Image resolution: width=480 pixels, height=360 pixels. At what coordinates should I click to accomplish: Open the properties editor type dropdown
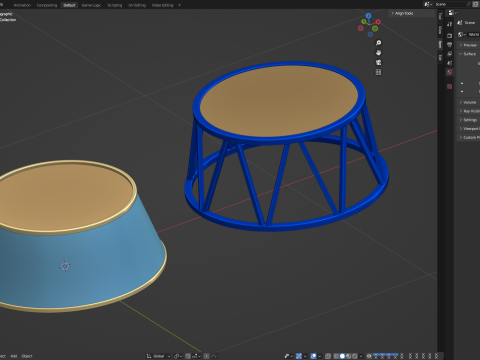(x=452, y=13)
